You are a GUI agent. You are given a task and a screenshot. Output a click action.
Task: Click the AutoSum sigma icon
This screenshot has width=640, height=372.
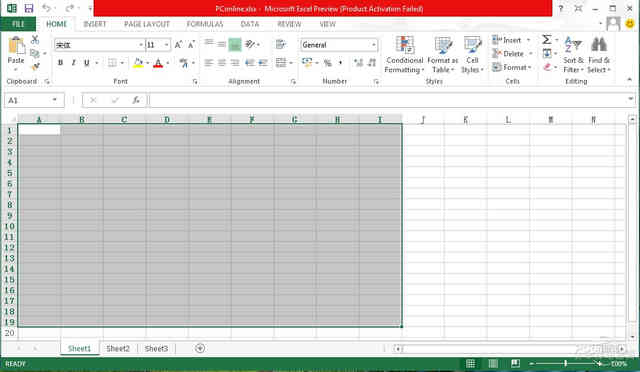pyautogui.click(x=547, y=40)
